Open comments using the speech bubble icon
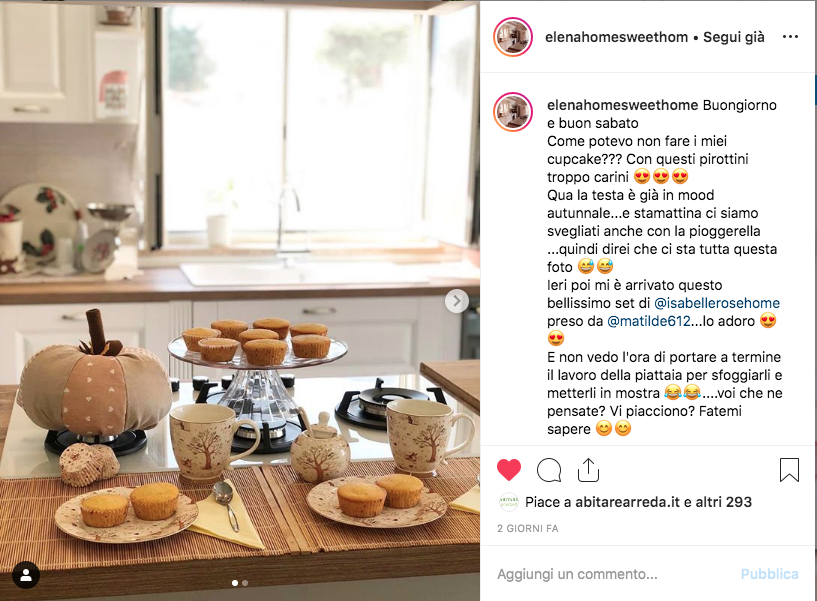This screenshot has height=601, width=817. 549,470
